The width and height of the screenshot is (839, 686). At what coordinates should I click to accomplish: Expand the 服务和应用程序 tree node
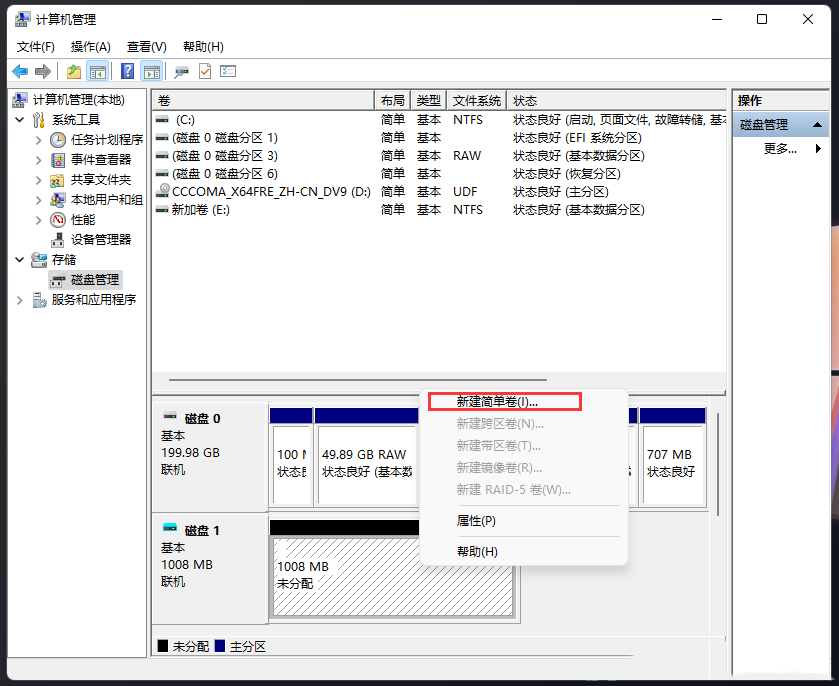pos(19,299)
